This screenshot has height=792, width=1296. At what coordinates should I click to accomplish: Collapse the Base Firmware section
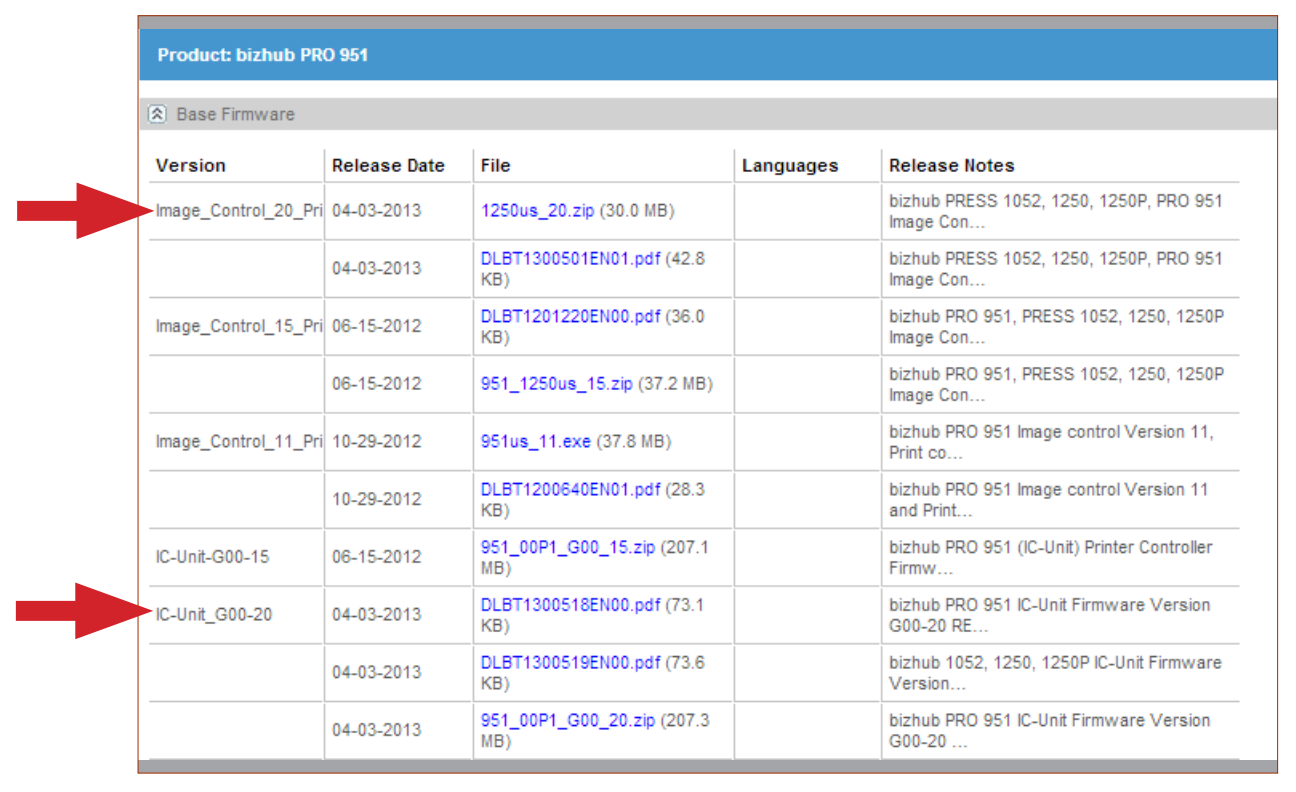tap(157, 114)
